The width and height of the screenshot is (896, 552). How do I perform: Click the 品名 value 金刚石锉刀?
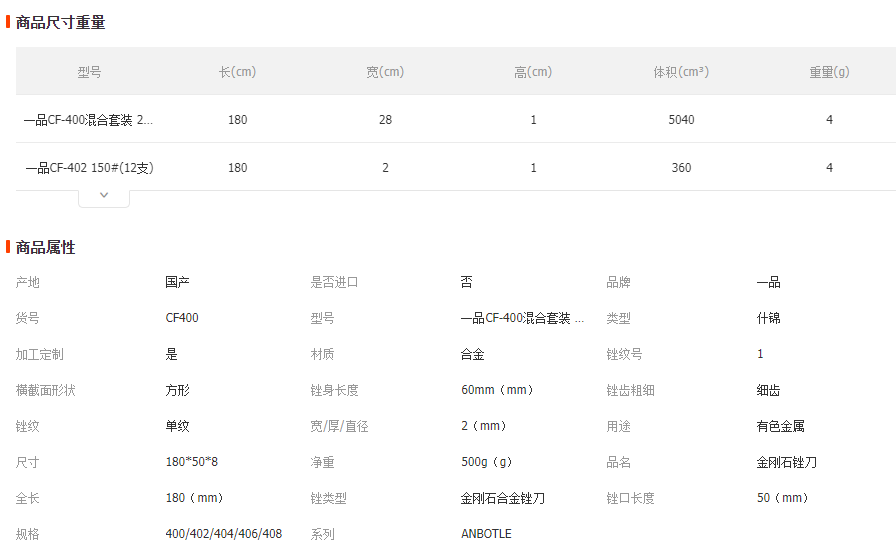pyautogui.click(x=787, y=462)
